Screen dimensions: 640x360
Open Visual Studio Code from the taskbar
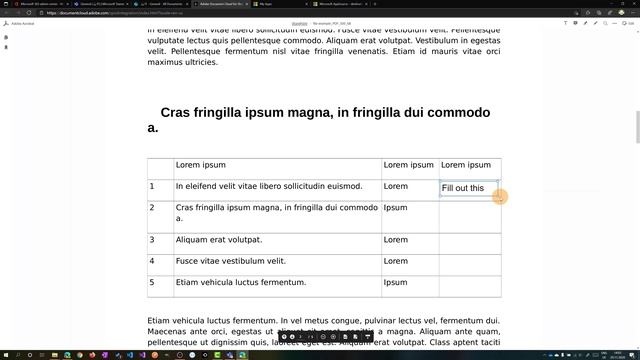pyautogui.click(x=130, y=355)
